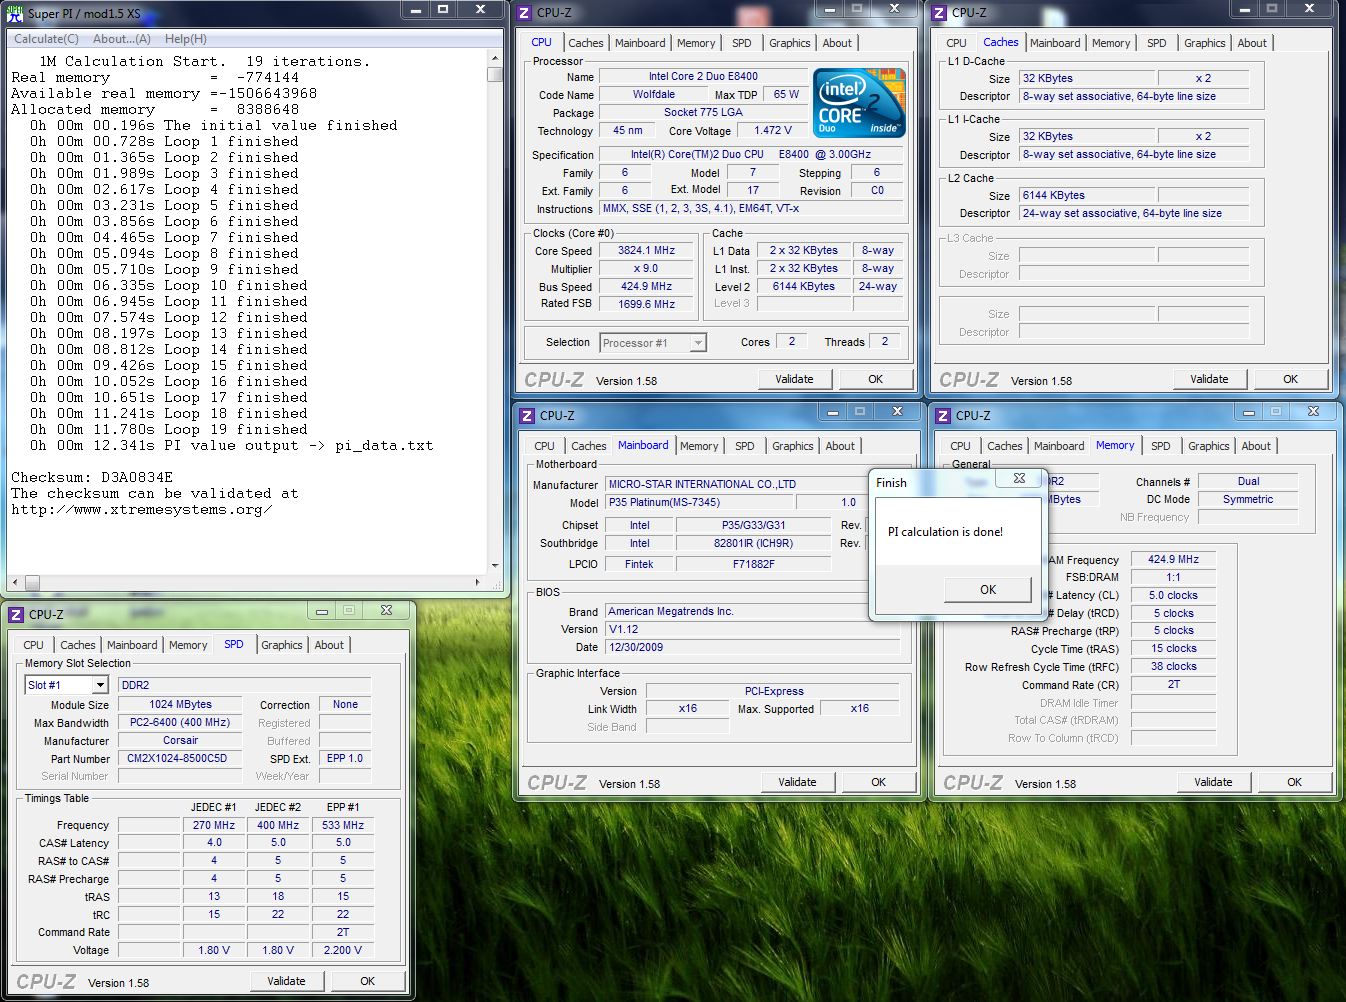Click the 'Checksum: D3A0834E' line in Super PI

92,477
